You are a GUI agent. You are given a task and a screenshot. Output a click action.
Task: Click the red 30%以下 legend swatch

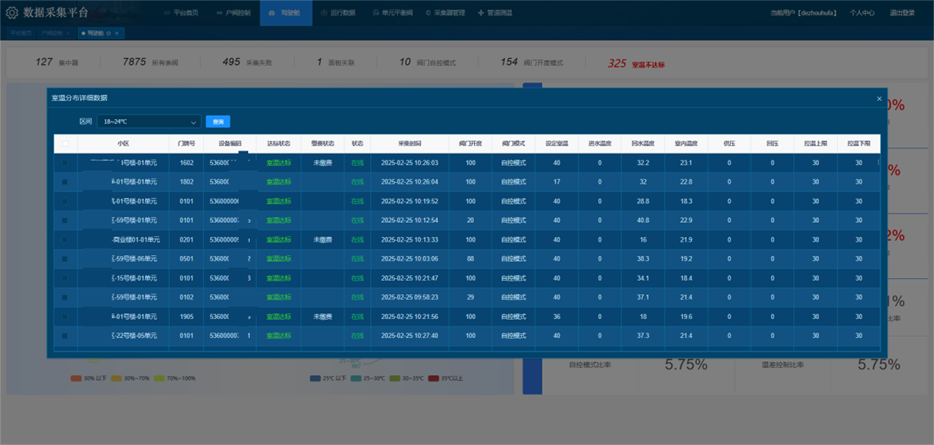[76, 378]
